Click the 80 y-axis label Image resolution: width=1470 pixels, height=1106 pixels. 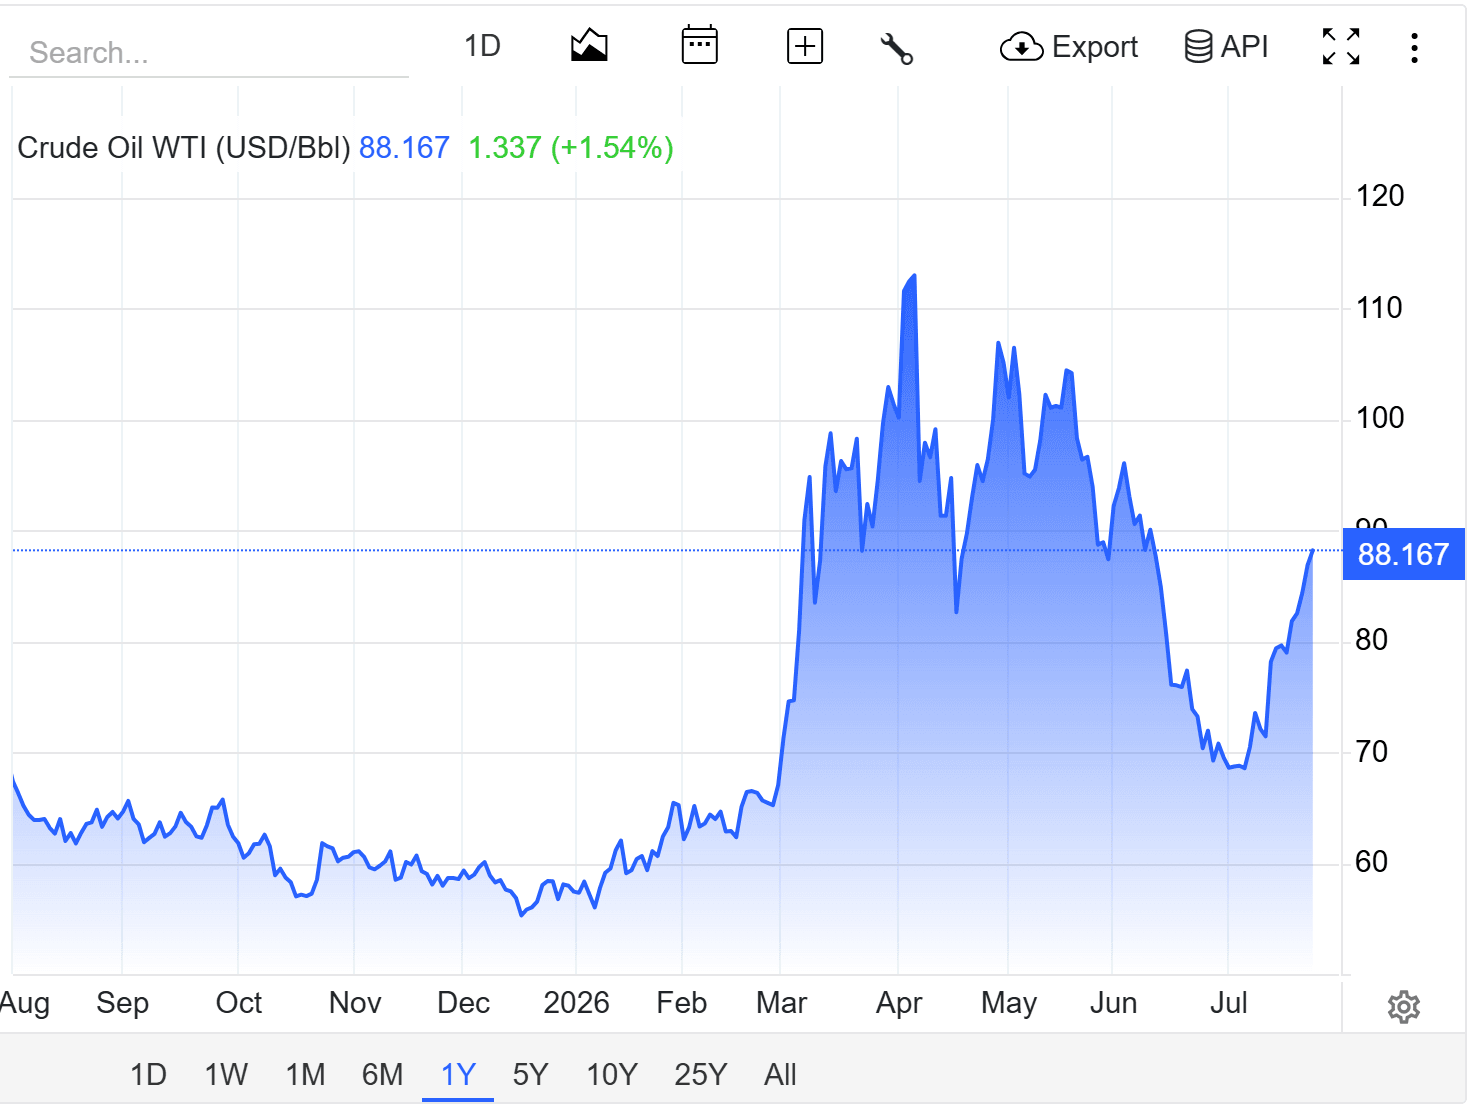1371,639
